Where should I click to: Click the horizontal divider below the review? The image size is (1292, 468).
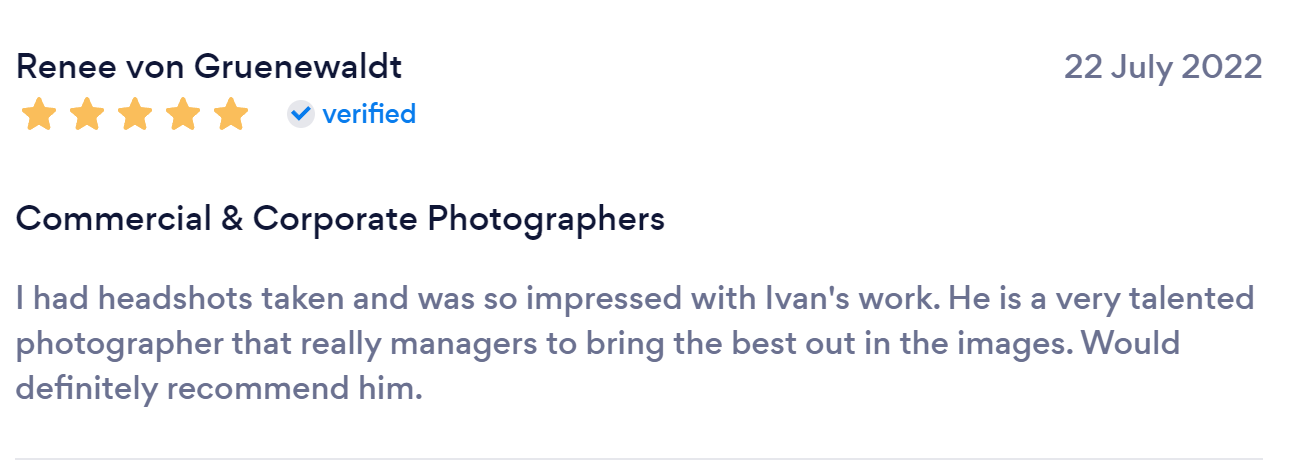pos(639,459)
